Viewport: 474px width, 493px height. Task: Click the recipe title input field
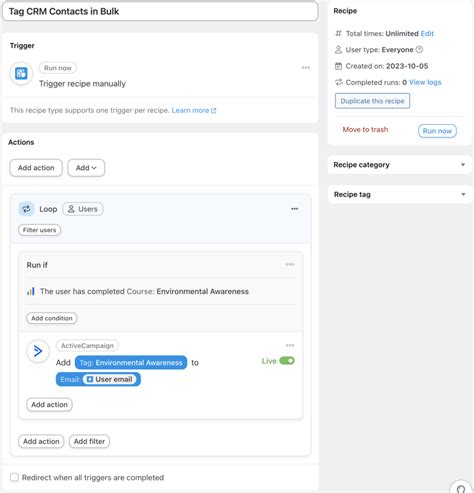(160, 11)
